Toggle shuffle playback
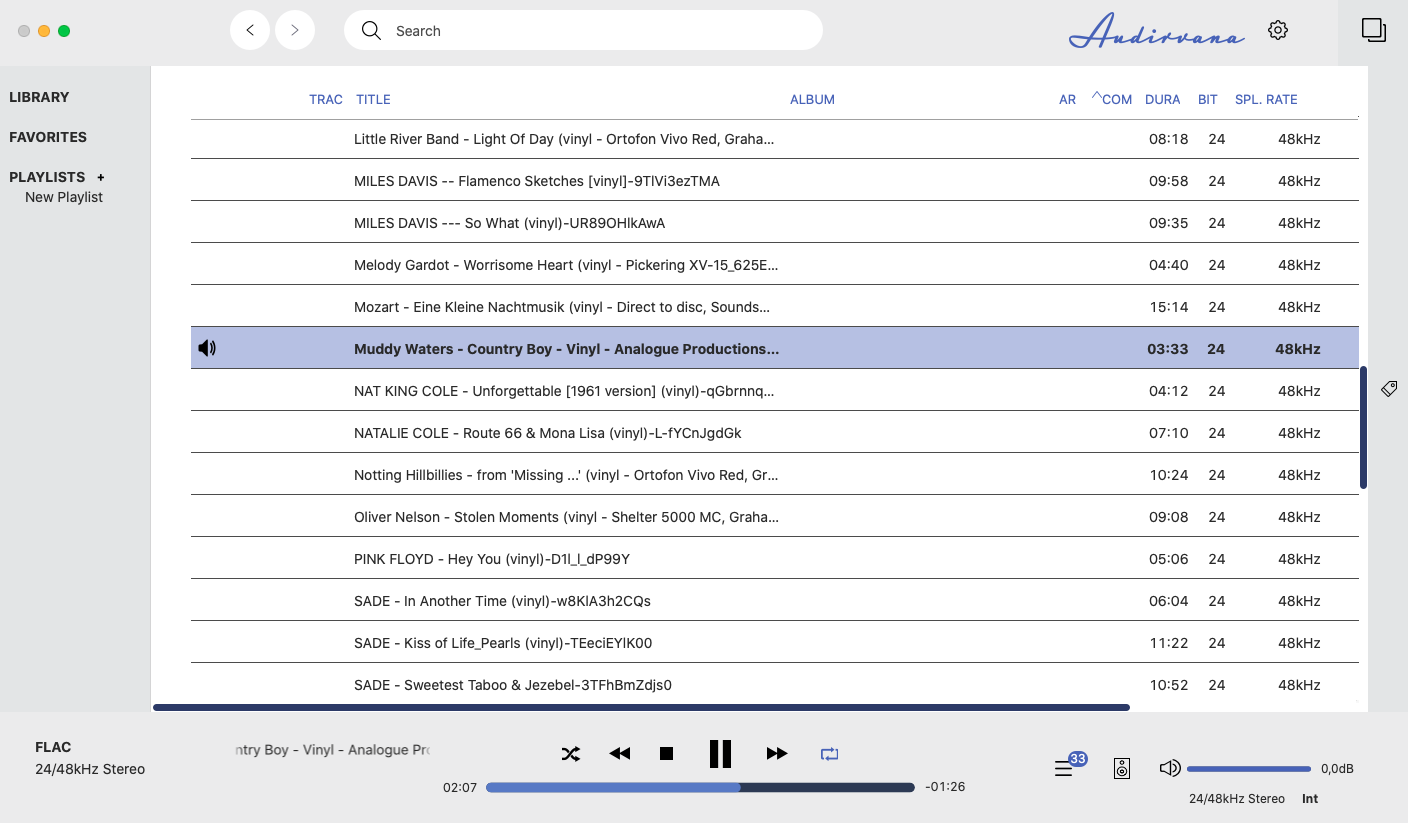Screen dimensions: 1408x823 tap(570, 754)
